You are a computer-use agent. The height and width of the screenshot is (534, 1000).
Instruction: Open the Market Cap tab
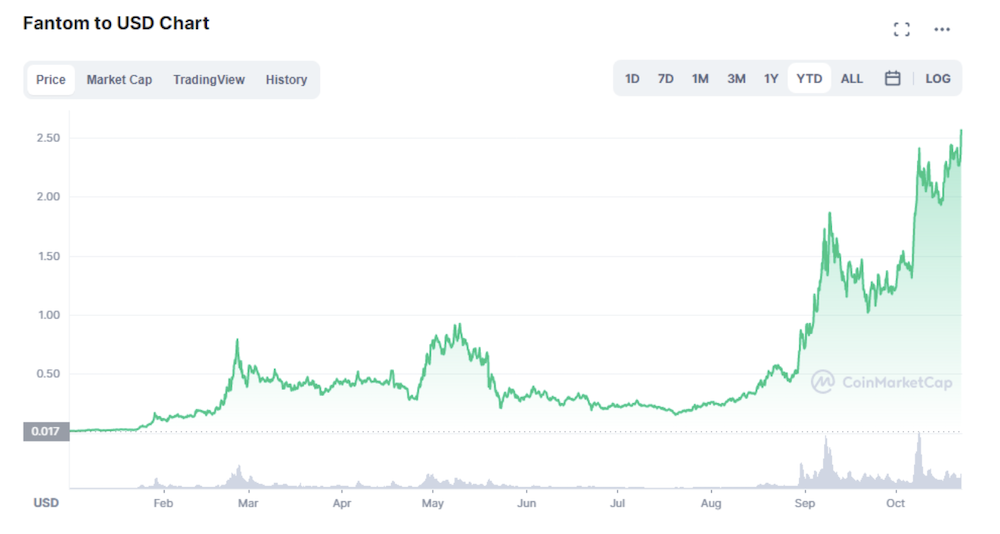click(119, 80)
